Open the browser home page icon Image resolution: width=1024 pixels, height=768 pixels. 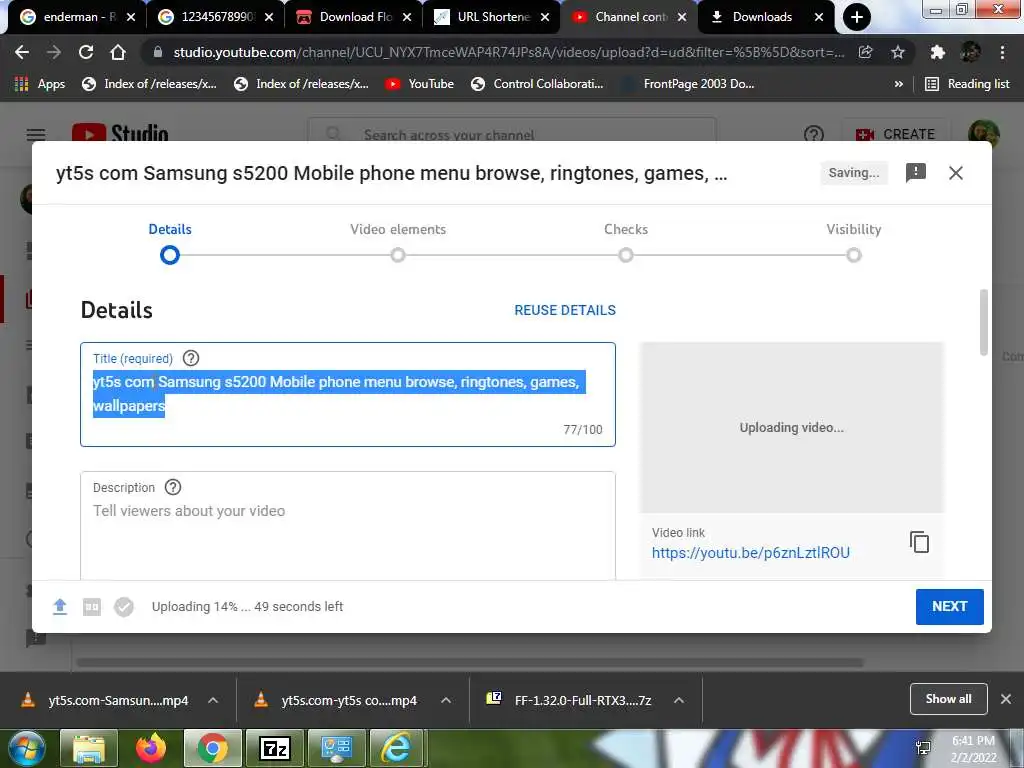(118, 52)
